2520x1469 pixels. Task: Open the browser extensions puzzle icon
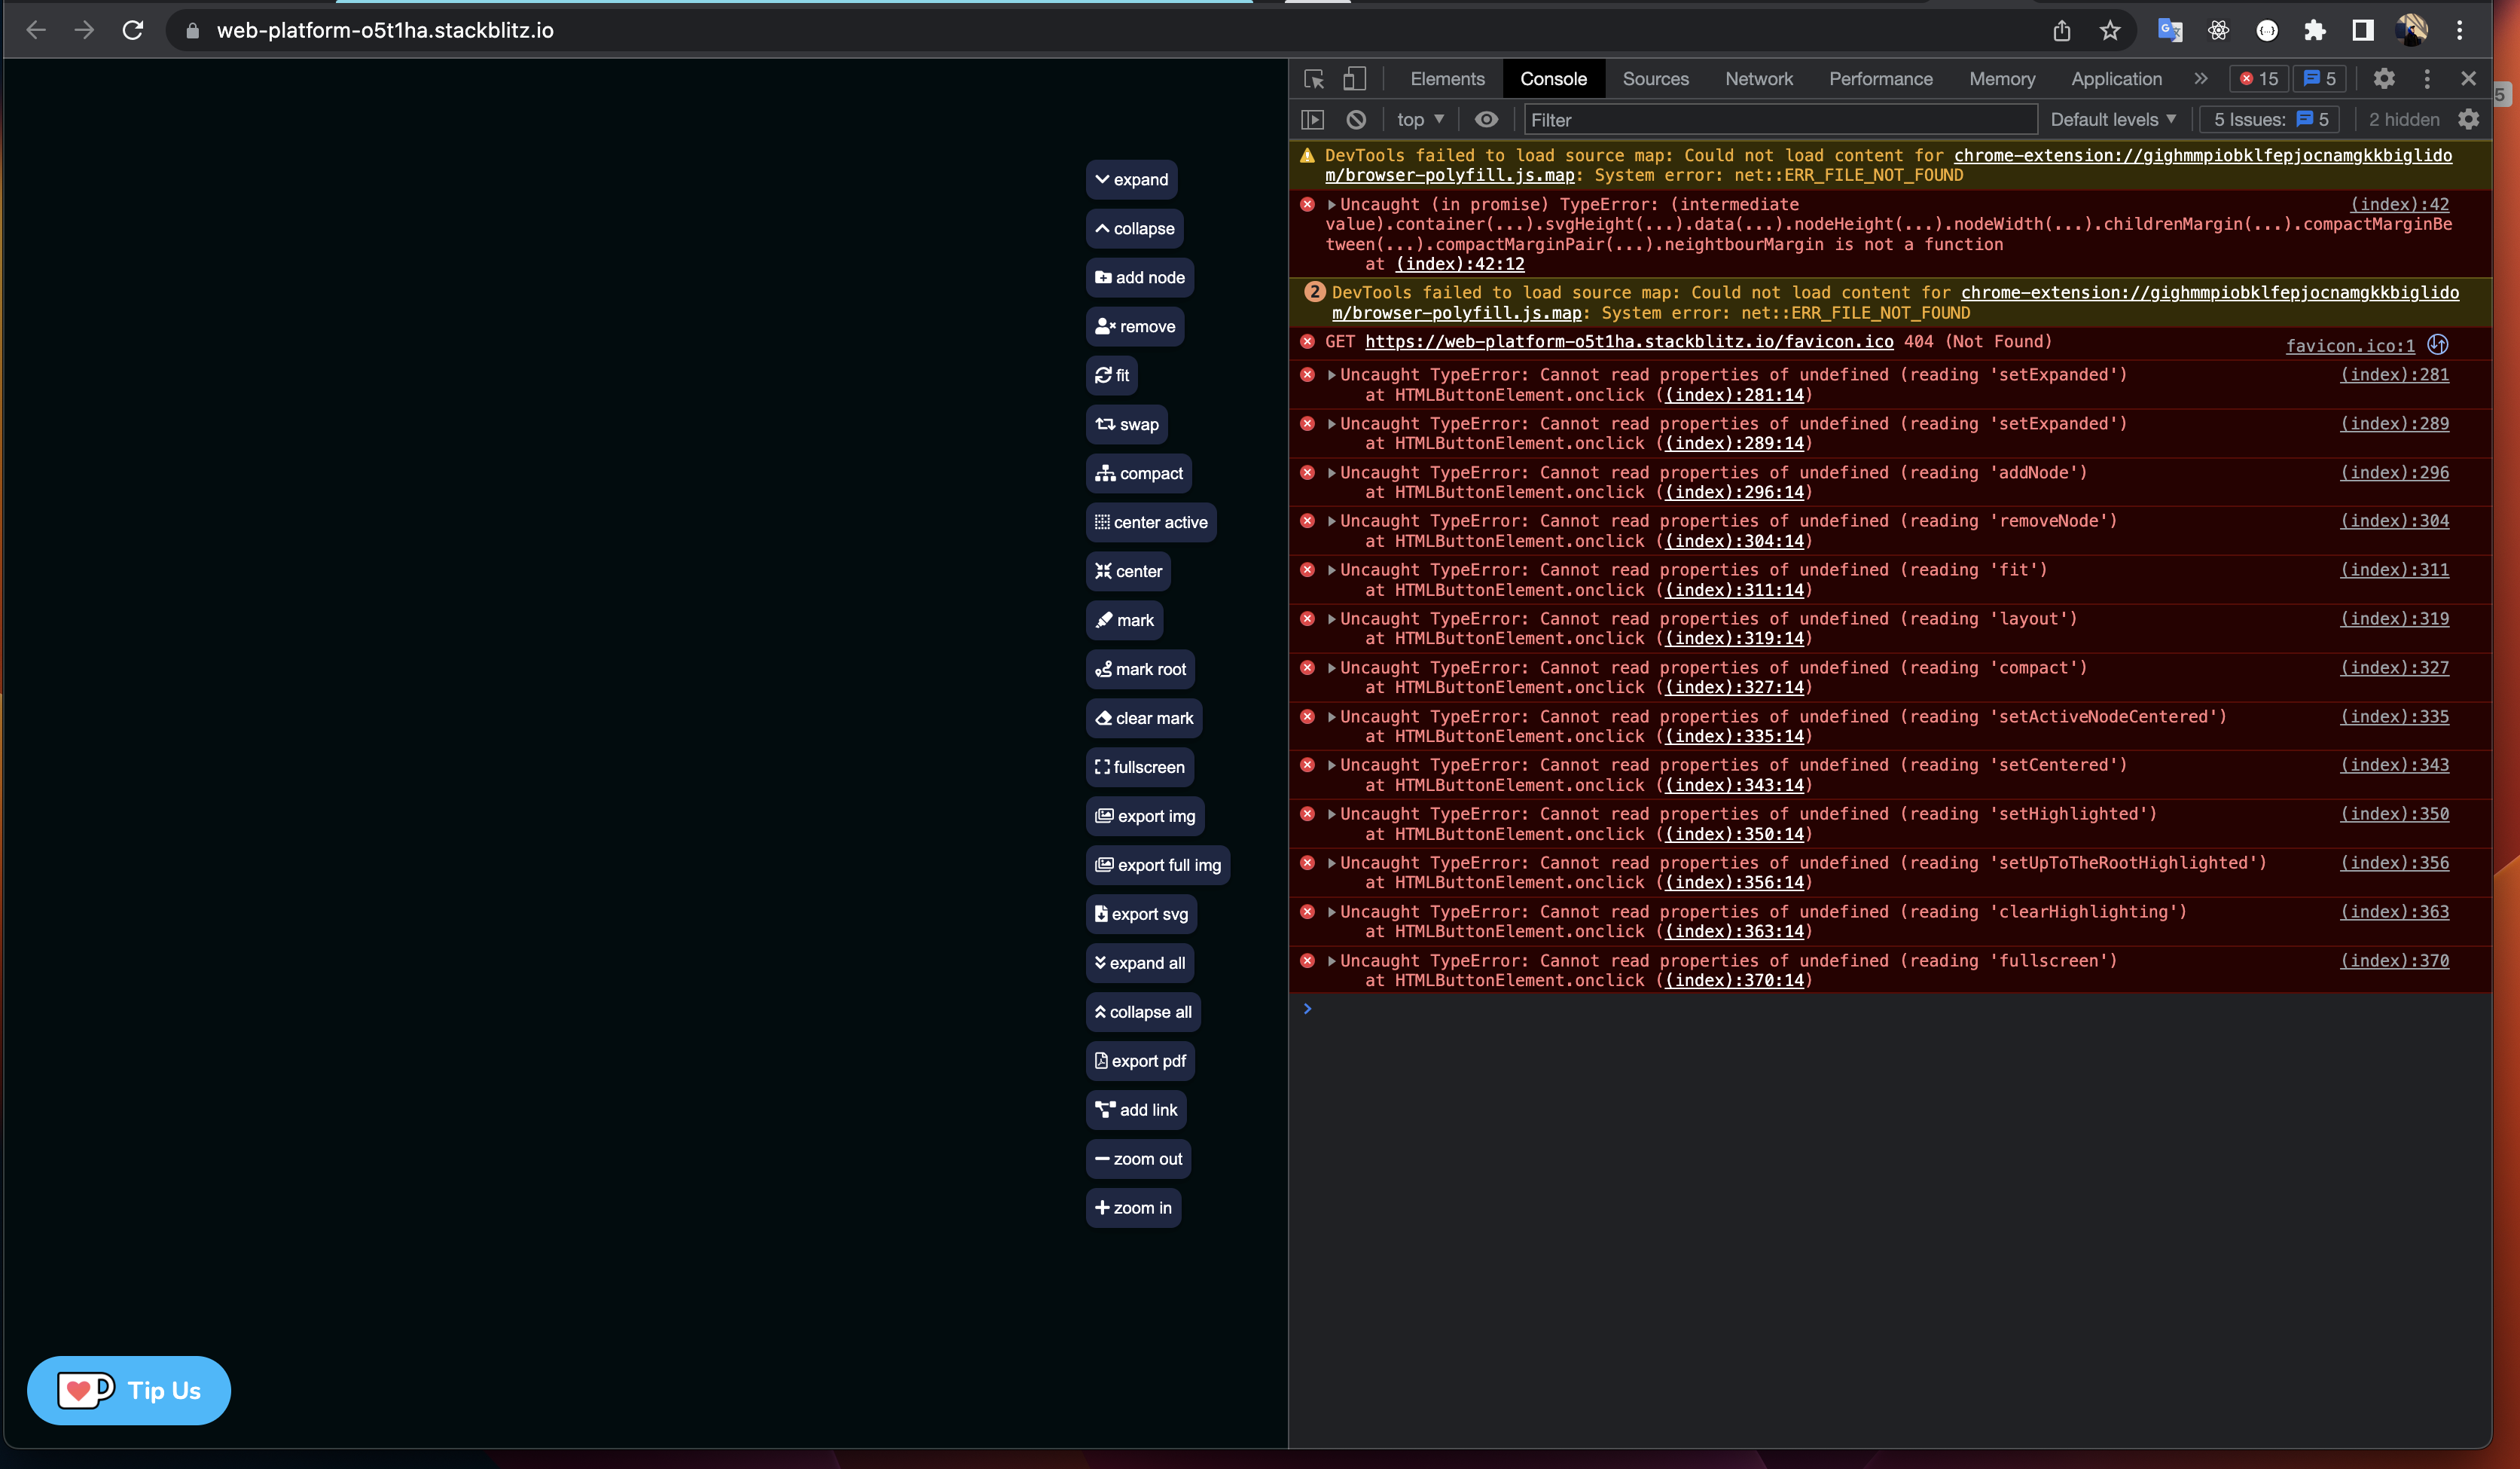pyautogui.click(x=2314, y=30)
